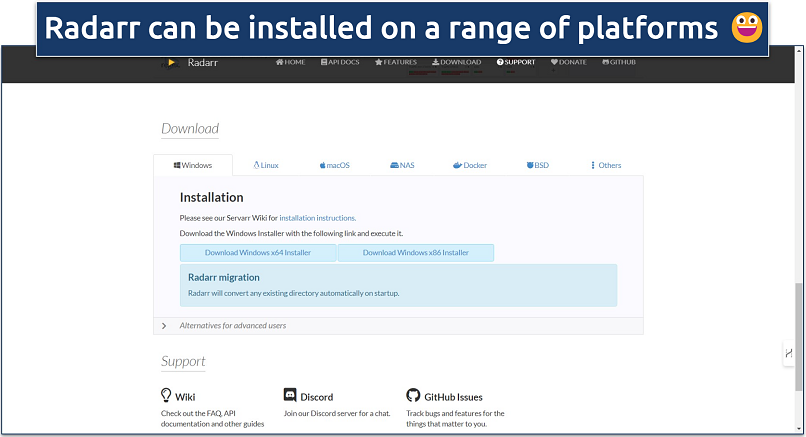The image size is (806, 437).
Task: Open the Home nav link
Action: pyautogui.click(x=290, y=62)
